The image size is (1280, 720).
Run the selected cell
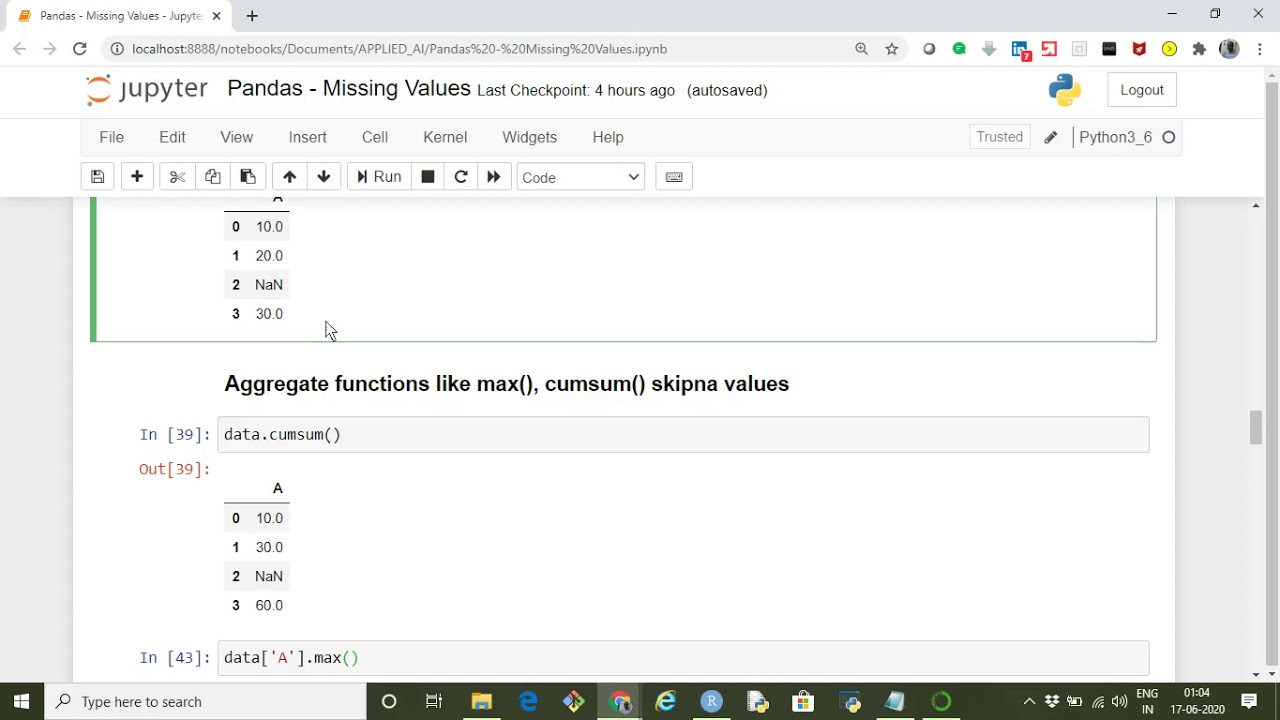coord(379,177)
